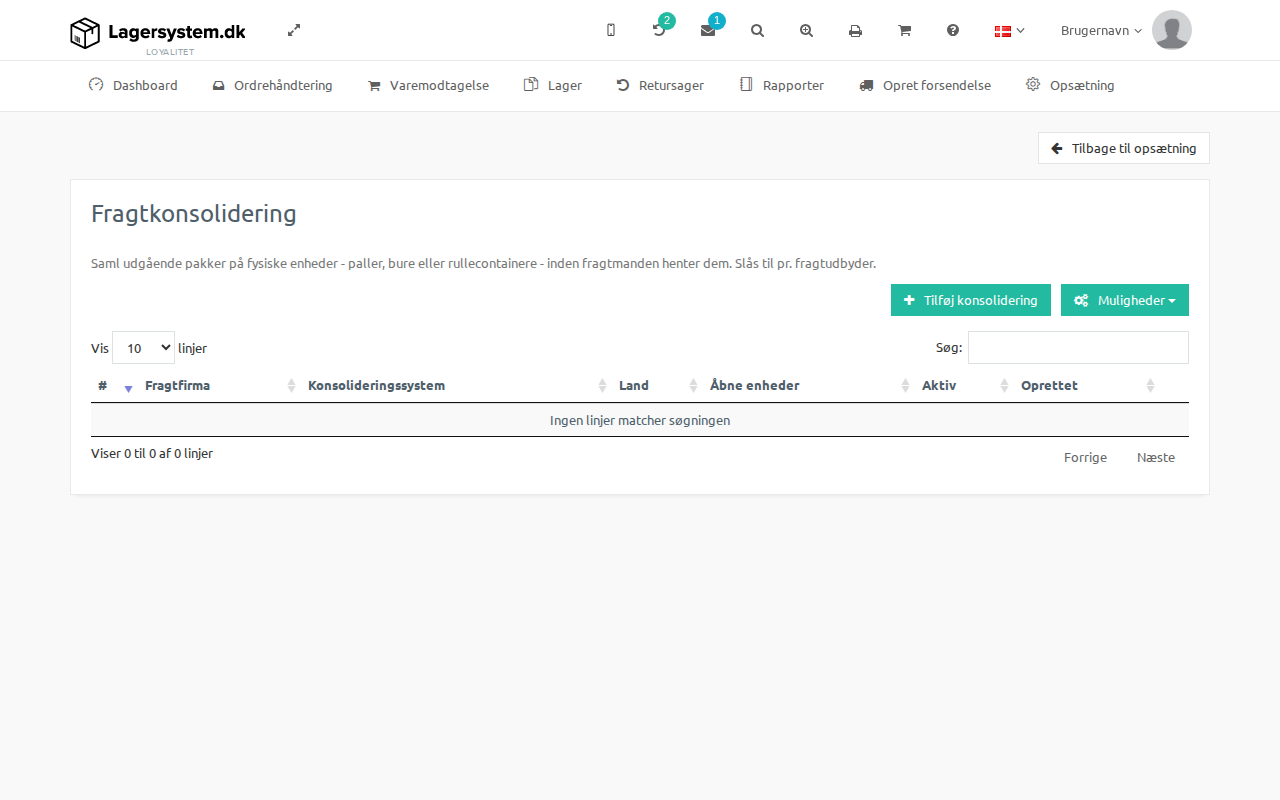Expand the Brugernavn user menu

pos(1101,30)
